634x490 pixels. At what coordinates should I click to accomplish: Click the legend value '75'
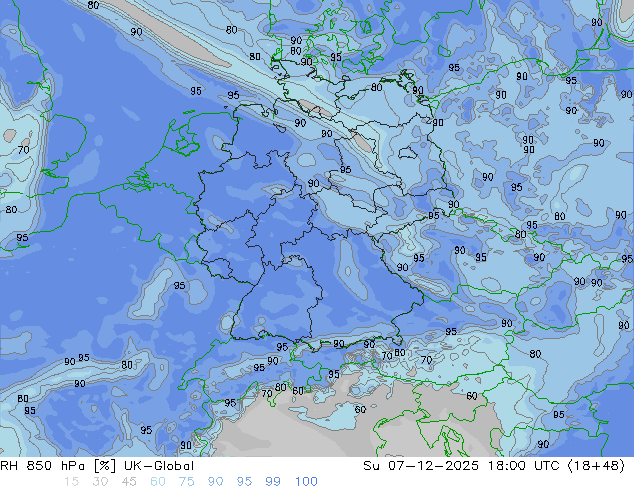186,482
